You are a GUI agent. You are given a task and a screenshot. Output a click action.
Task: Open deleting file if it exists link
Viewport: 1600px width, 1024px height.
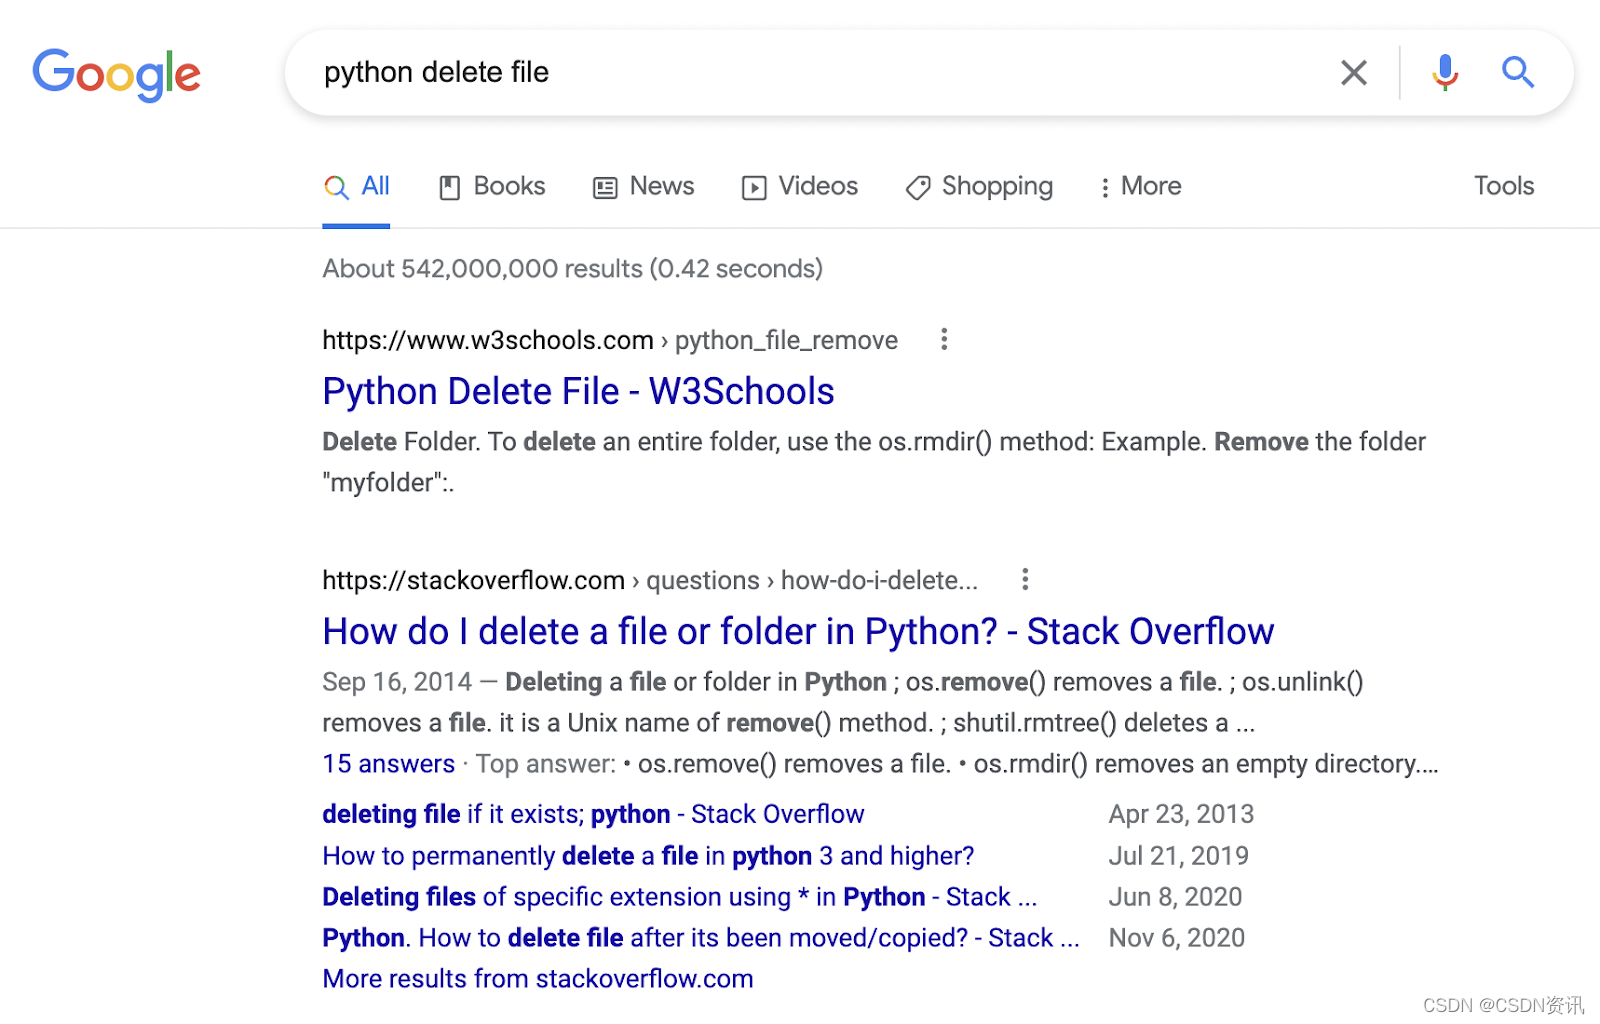[x=593, y=815]
